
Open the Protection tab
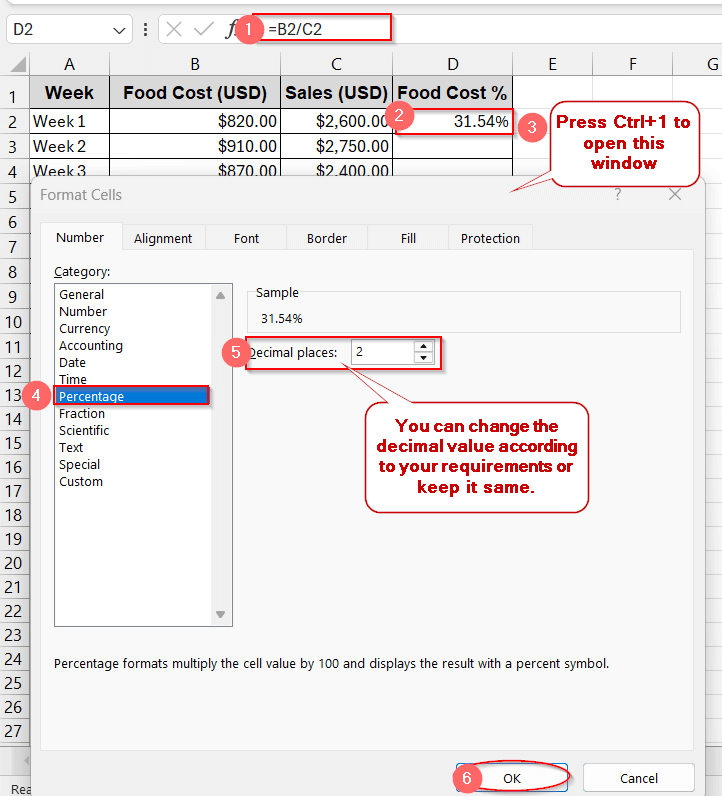click(490, 238)
